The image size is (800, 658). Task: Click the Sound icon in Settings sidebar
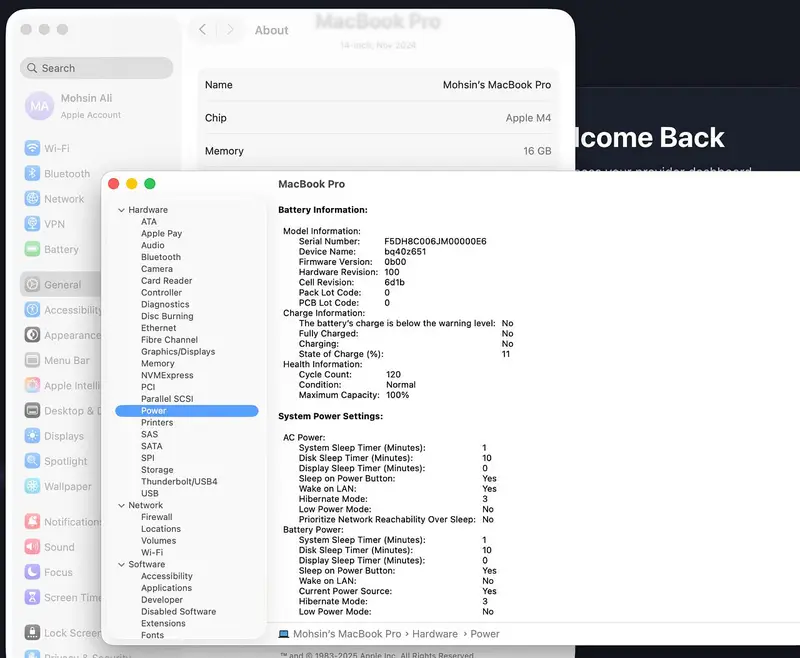[x=33, y=547]
